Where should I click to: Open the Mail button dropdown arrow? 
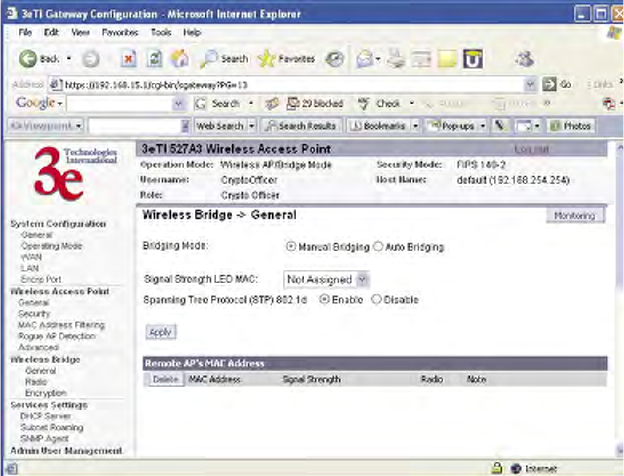click(x=378, y=59)
